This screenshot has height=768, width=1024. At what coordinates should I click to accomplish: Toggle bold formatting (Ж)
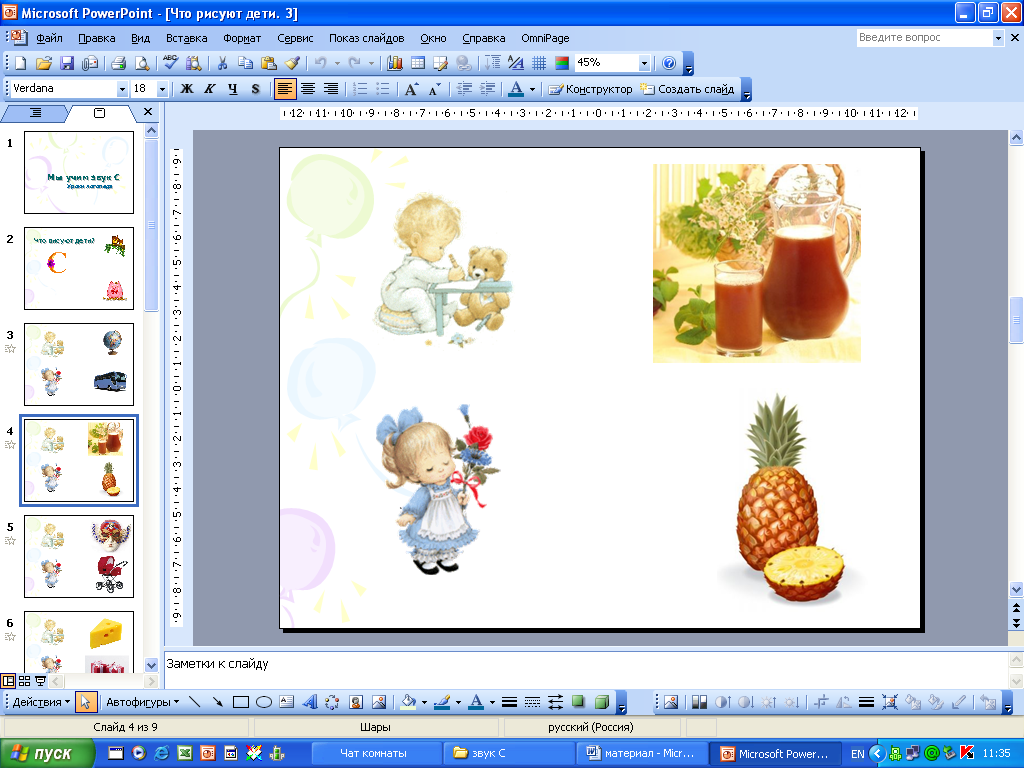(187, 89)
